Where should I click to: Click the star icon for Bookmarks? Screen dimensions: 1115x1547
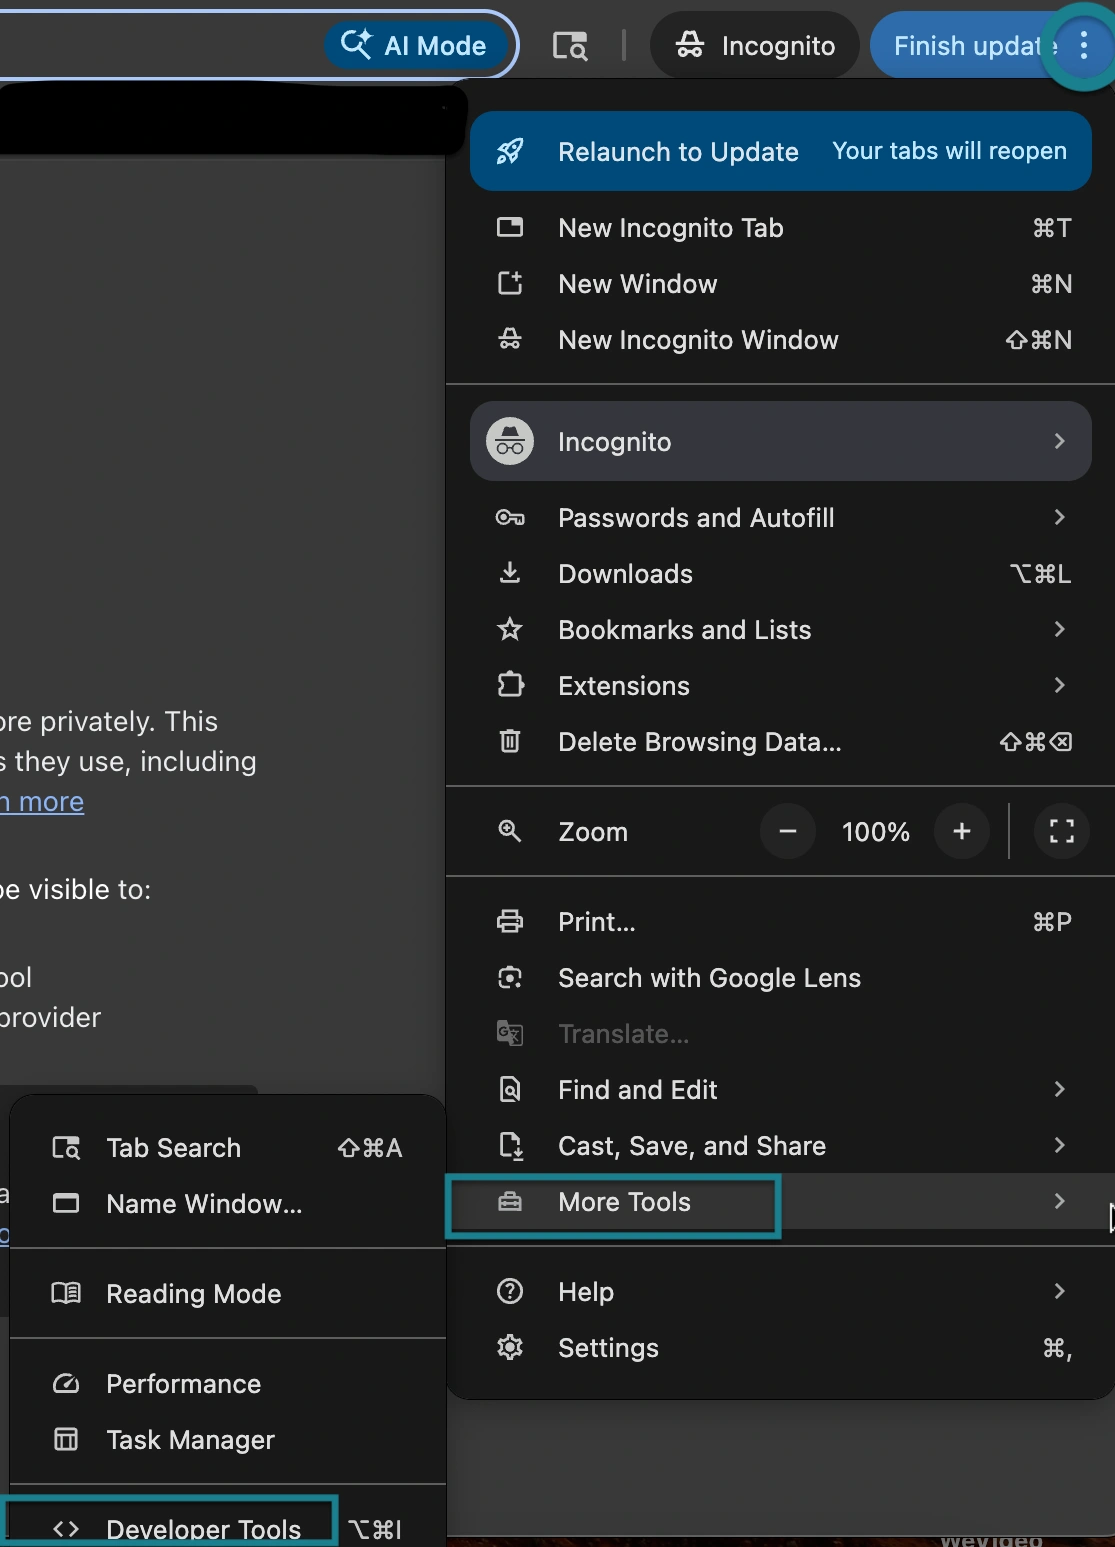510,629
